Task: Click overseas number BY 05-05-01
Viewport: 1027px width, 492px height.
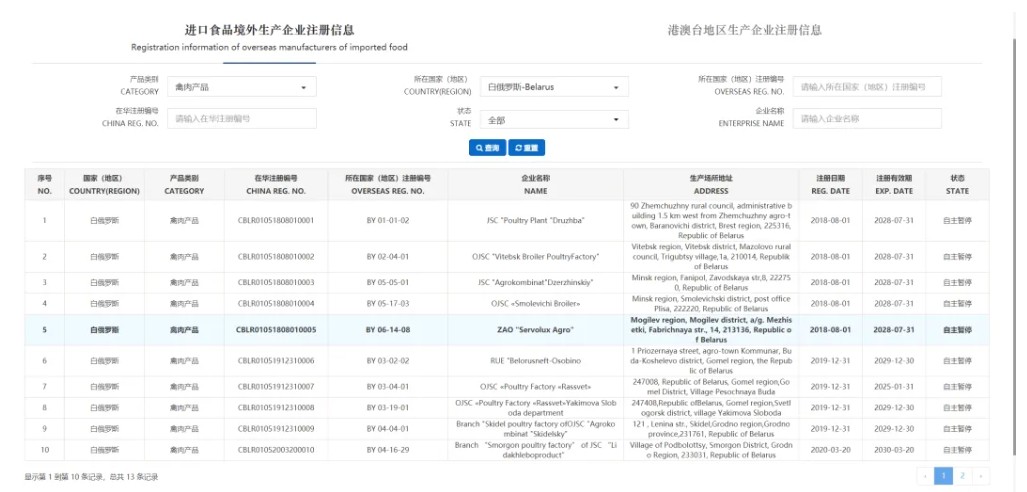Action: tap(388, 282)
